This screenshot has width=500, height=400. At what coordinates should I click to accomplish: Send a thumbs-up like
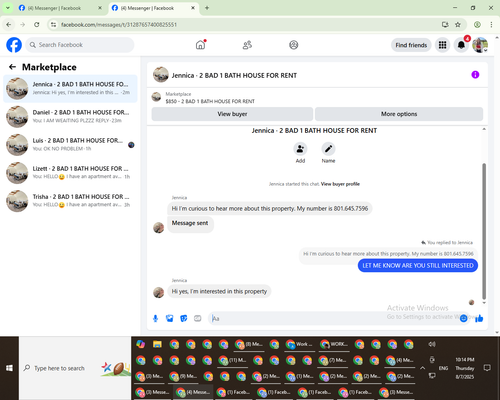[x=479, y=318]
